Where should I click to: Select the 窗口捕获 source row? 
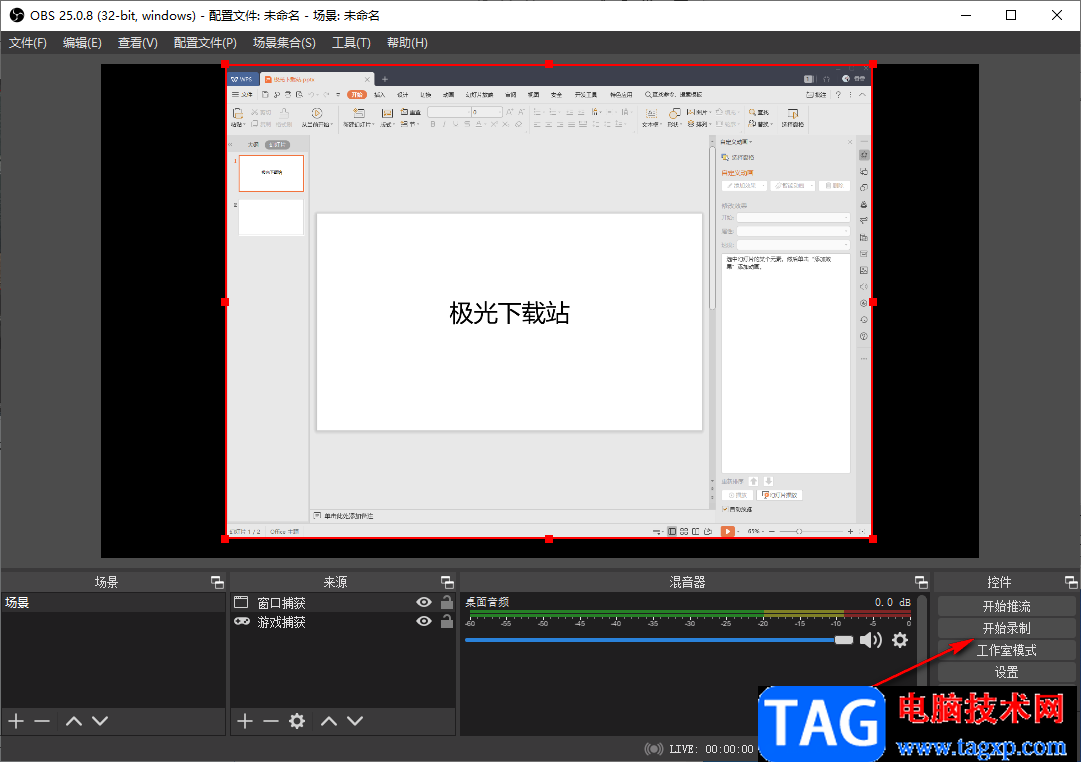[x=343, y=602]
